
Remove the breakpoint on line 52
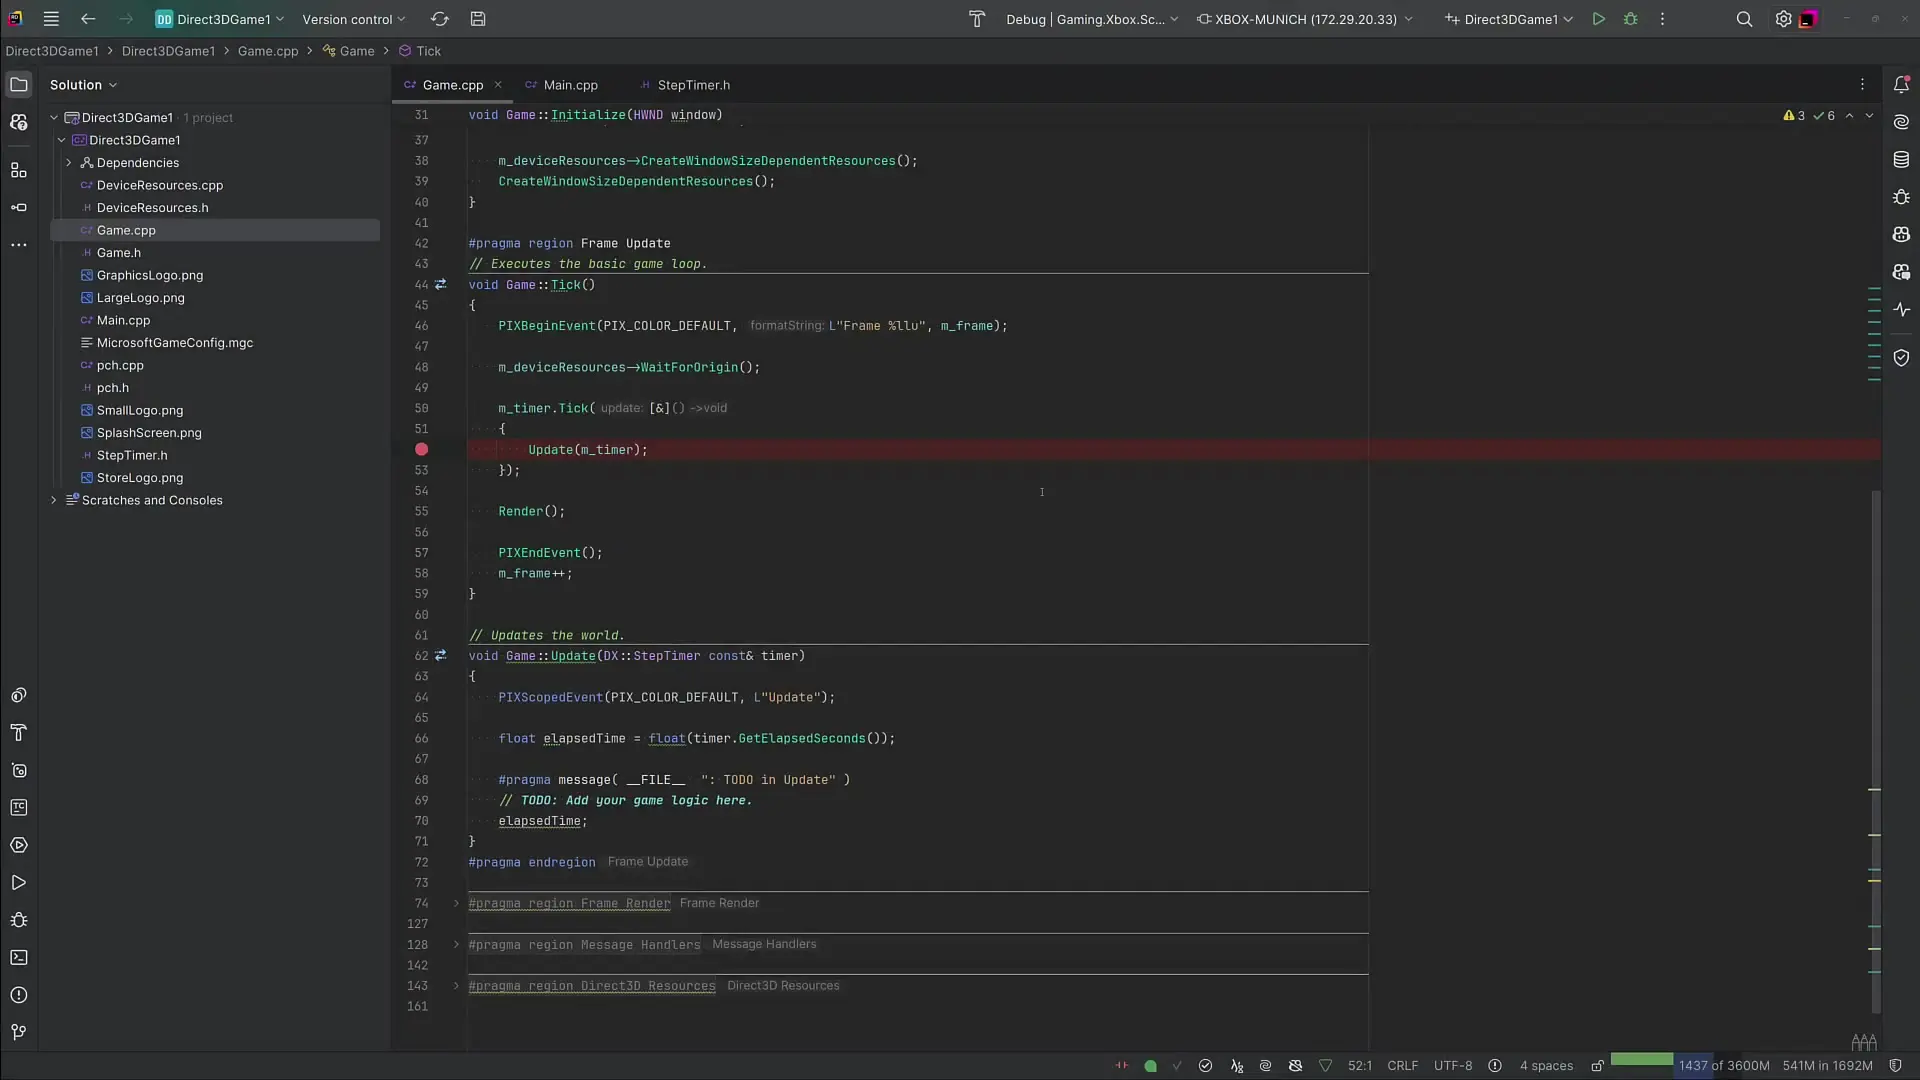click(421, 450)
